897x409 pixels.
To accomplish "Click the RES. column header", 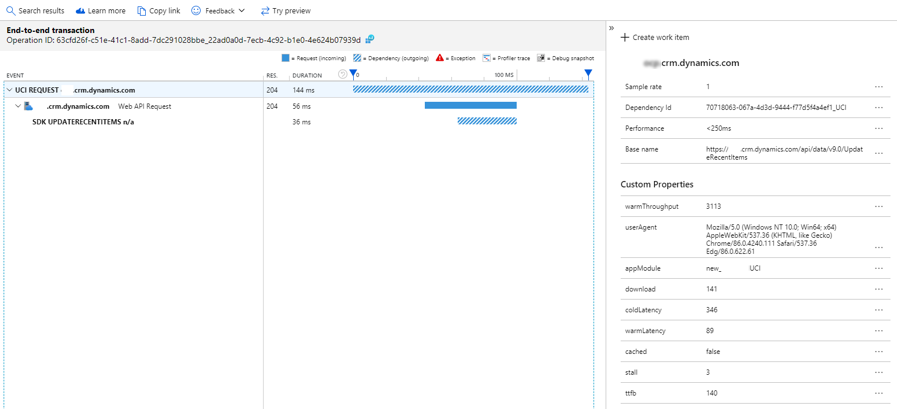I will [272, 76].
